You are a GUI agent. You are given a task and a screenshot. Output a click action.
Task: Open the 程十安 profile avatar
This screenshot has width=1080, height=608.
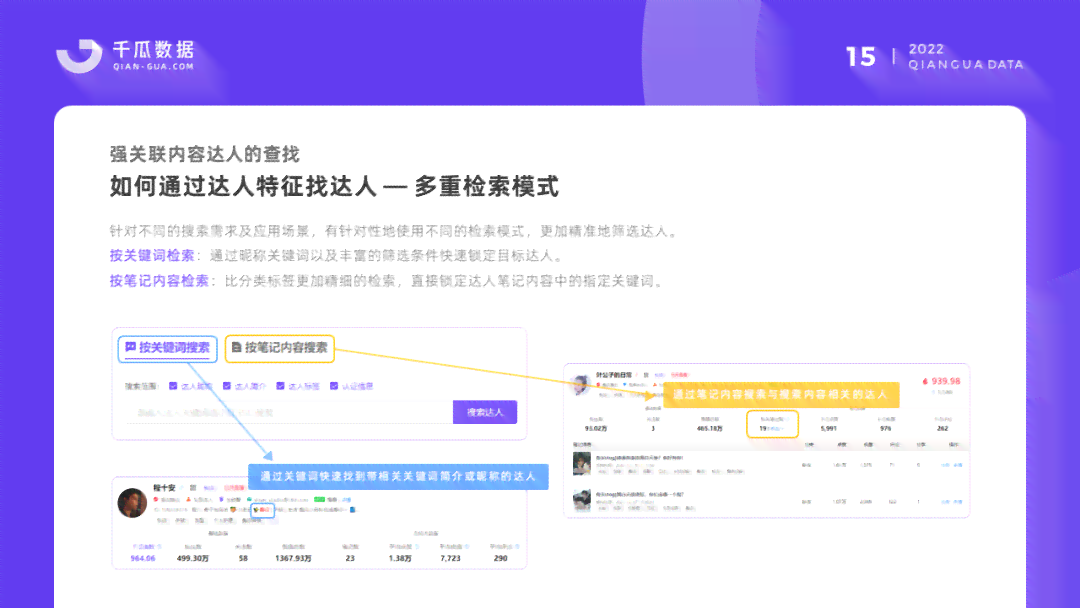tap(132, 503)
